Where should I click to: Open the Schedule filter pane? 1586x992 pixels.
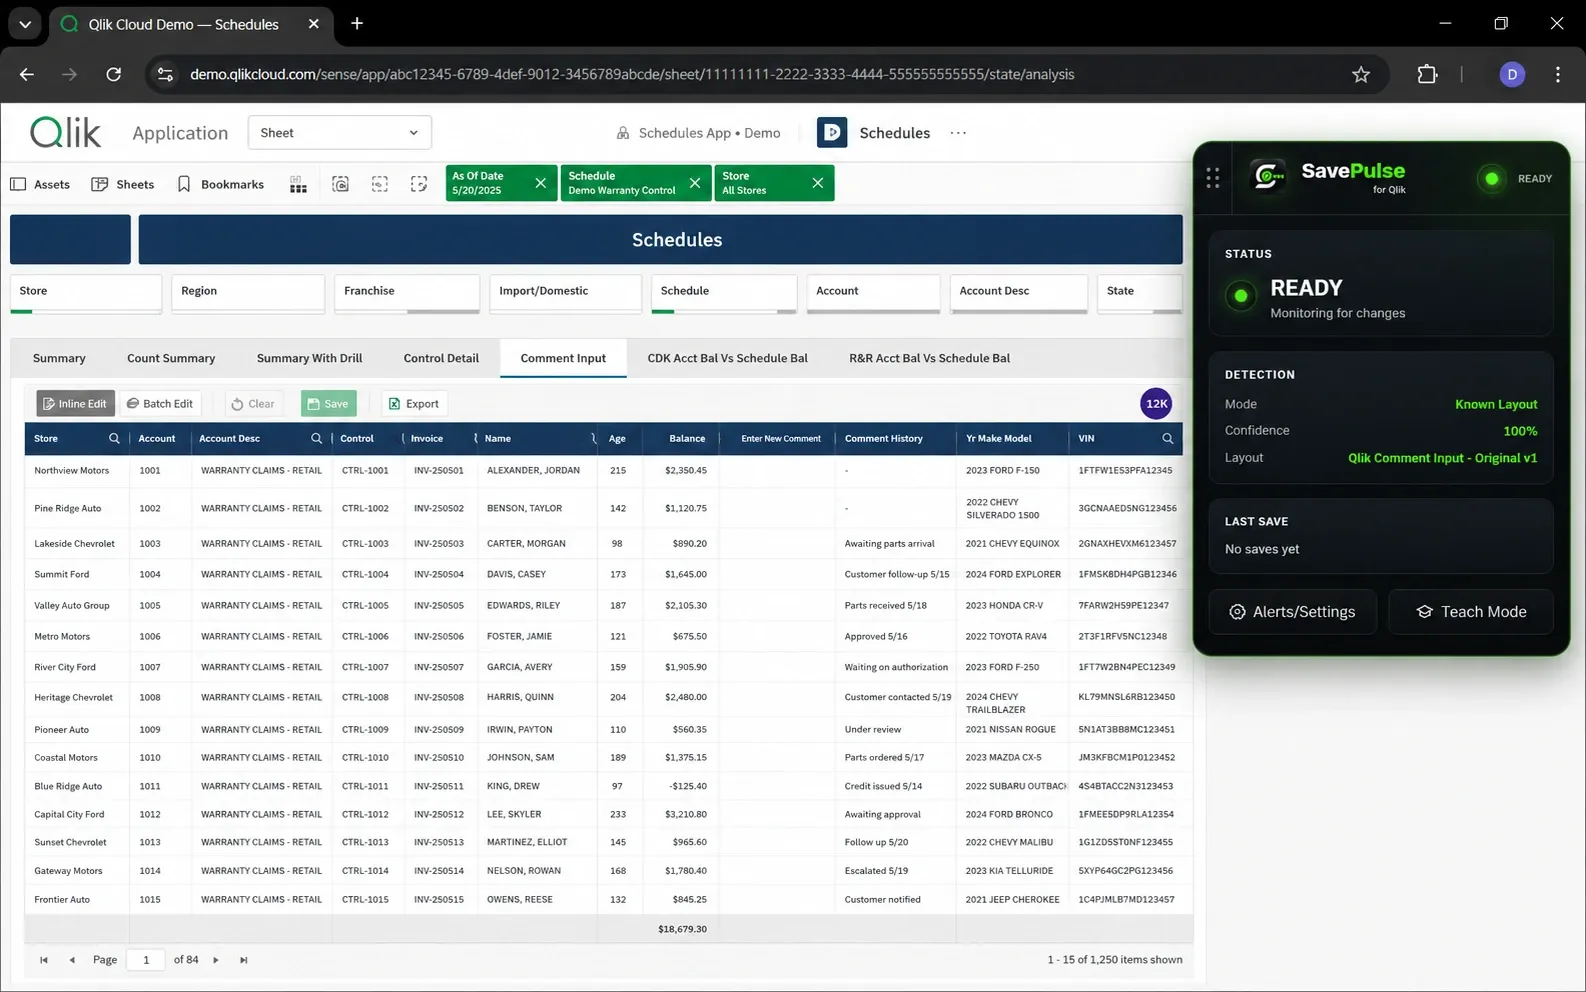coord(724,293)
